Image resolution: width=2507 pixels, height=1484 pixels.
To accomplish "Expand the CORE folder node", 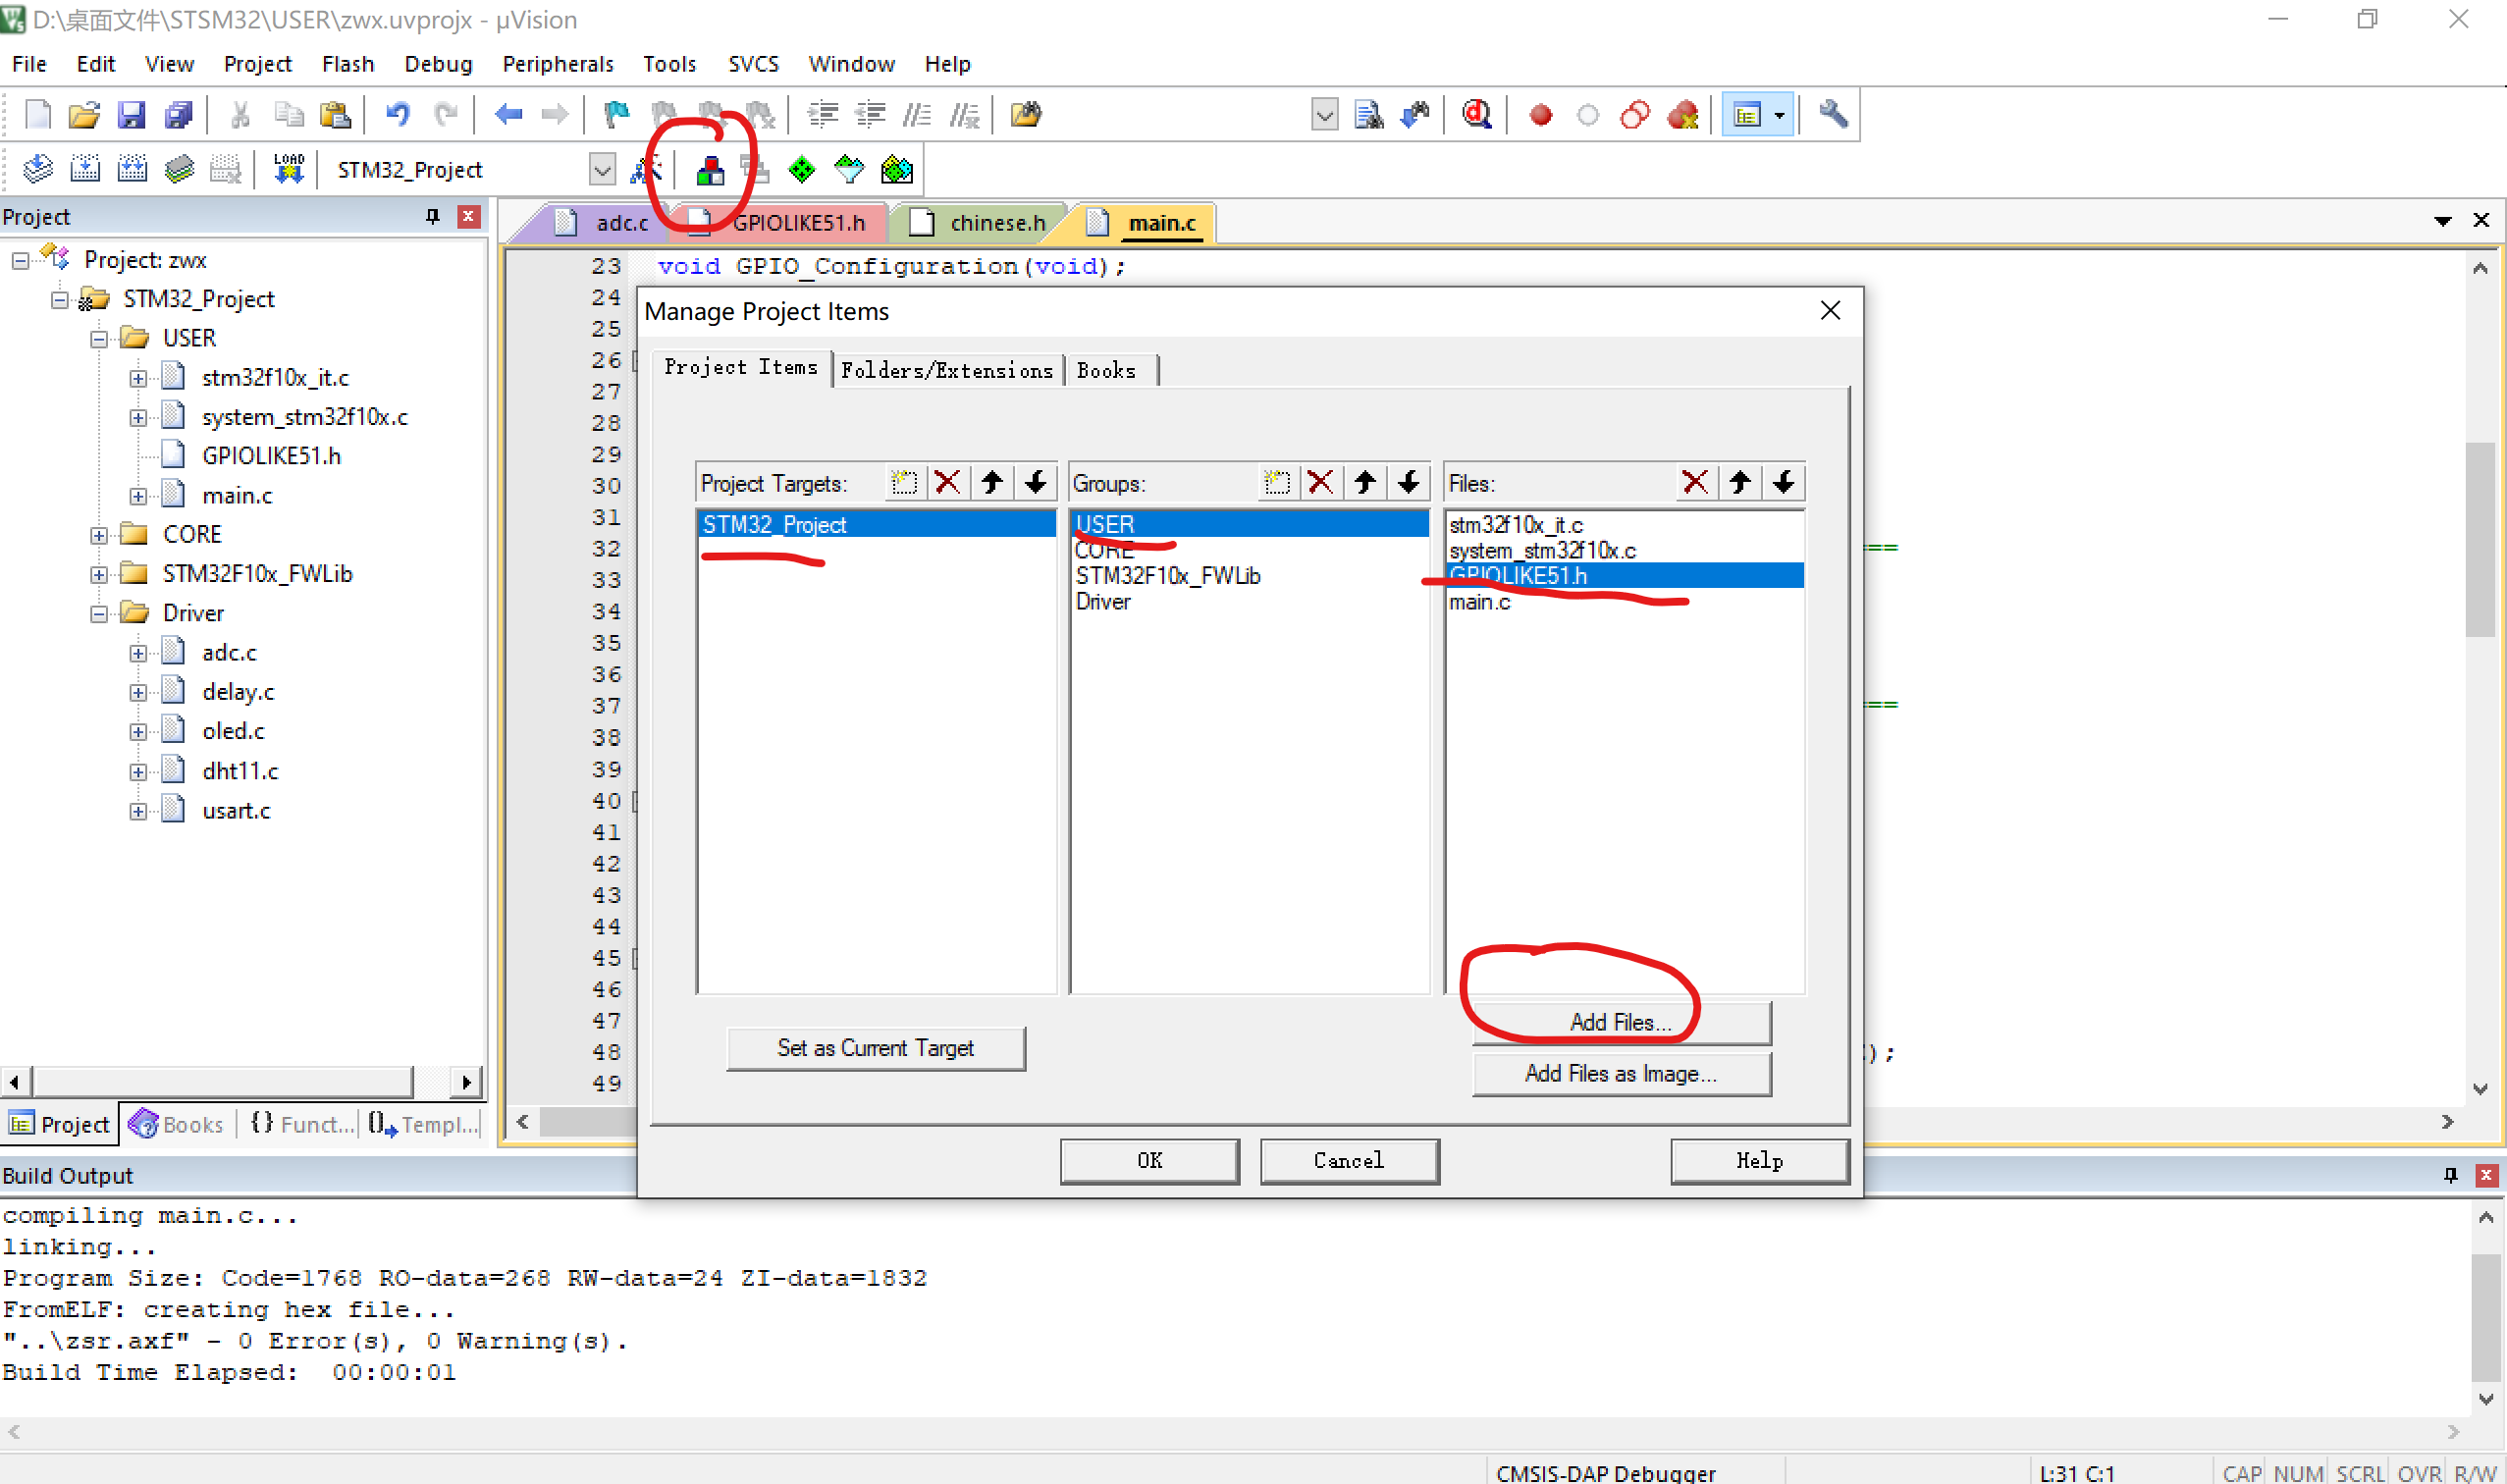I will click(x=99, y=535).
